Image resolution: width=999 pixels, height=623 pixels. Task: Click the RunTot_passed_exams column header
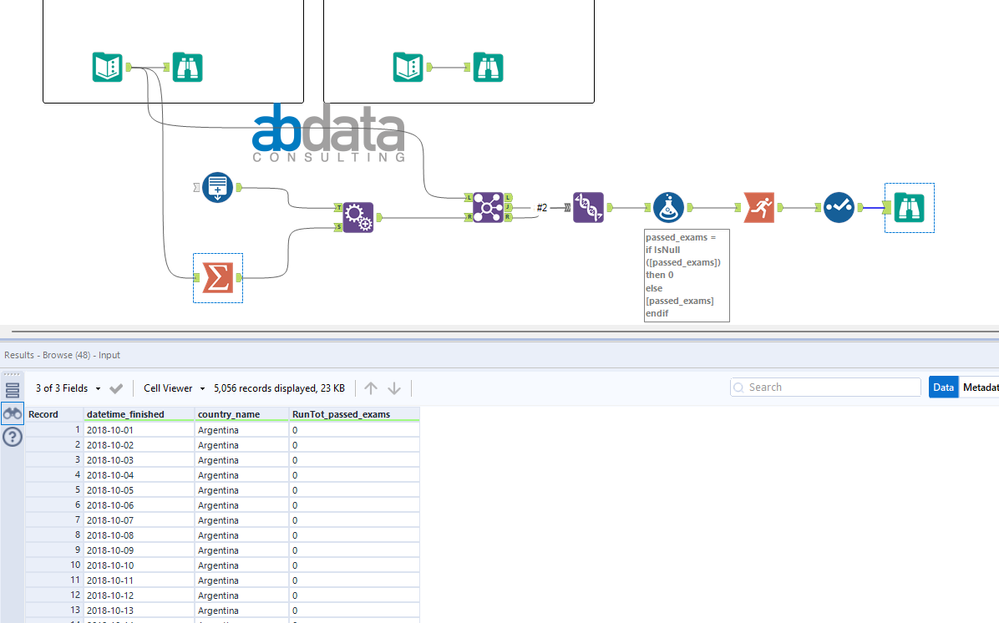[354, 414]
